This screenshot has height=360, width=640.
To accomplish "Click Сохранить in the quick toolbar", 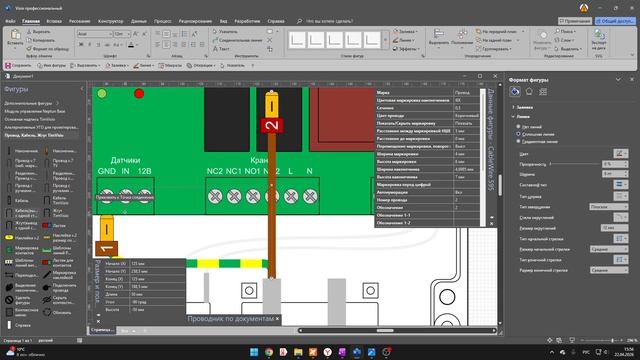I will (18, 65).
